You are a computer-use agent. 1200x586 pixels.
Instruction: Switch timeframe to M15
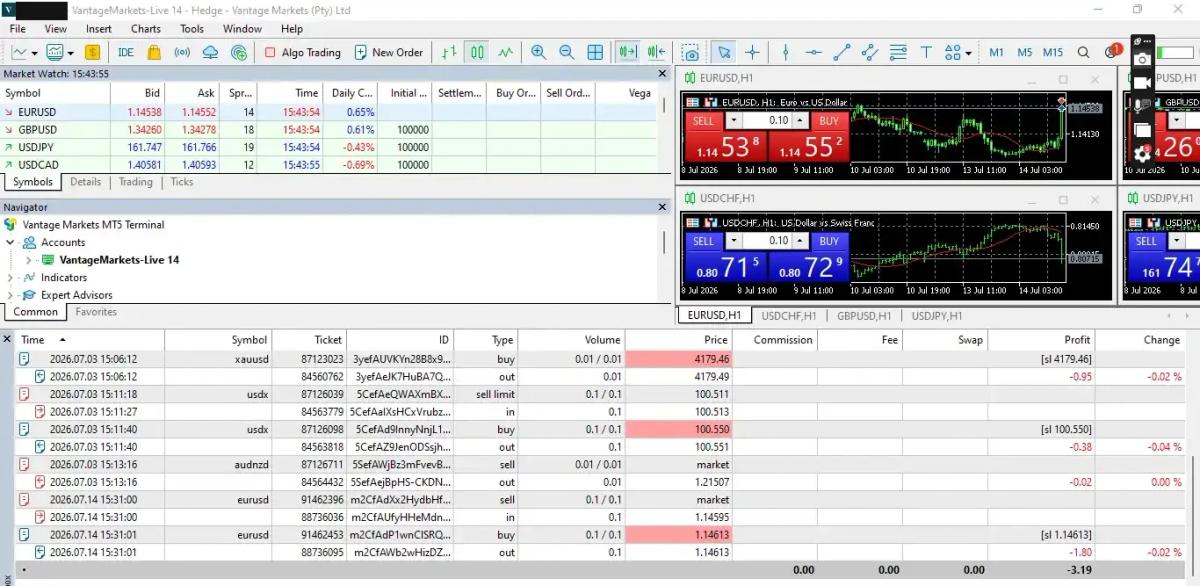1053,52
